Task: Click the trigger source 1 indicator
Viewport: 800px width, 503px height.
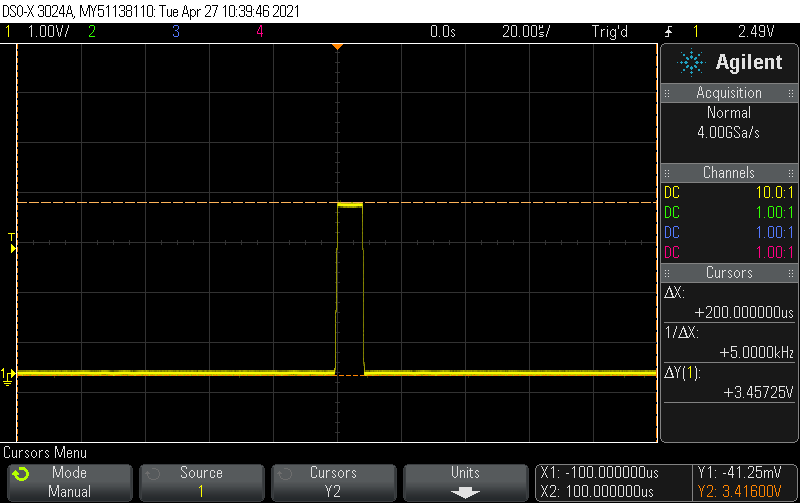Action: (695, 32)
